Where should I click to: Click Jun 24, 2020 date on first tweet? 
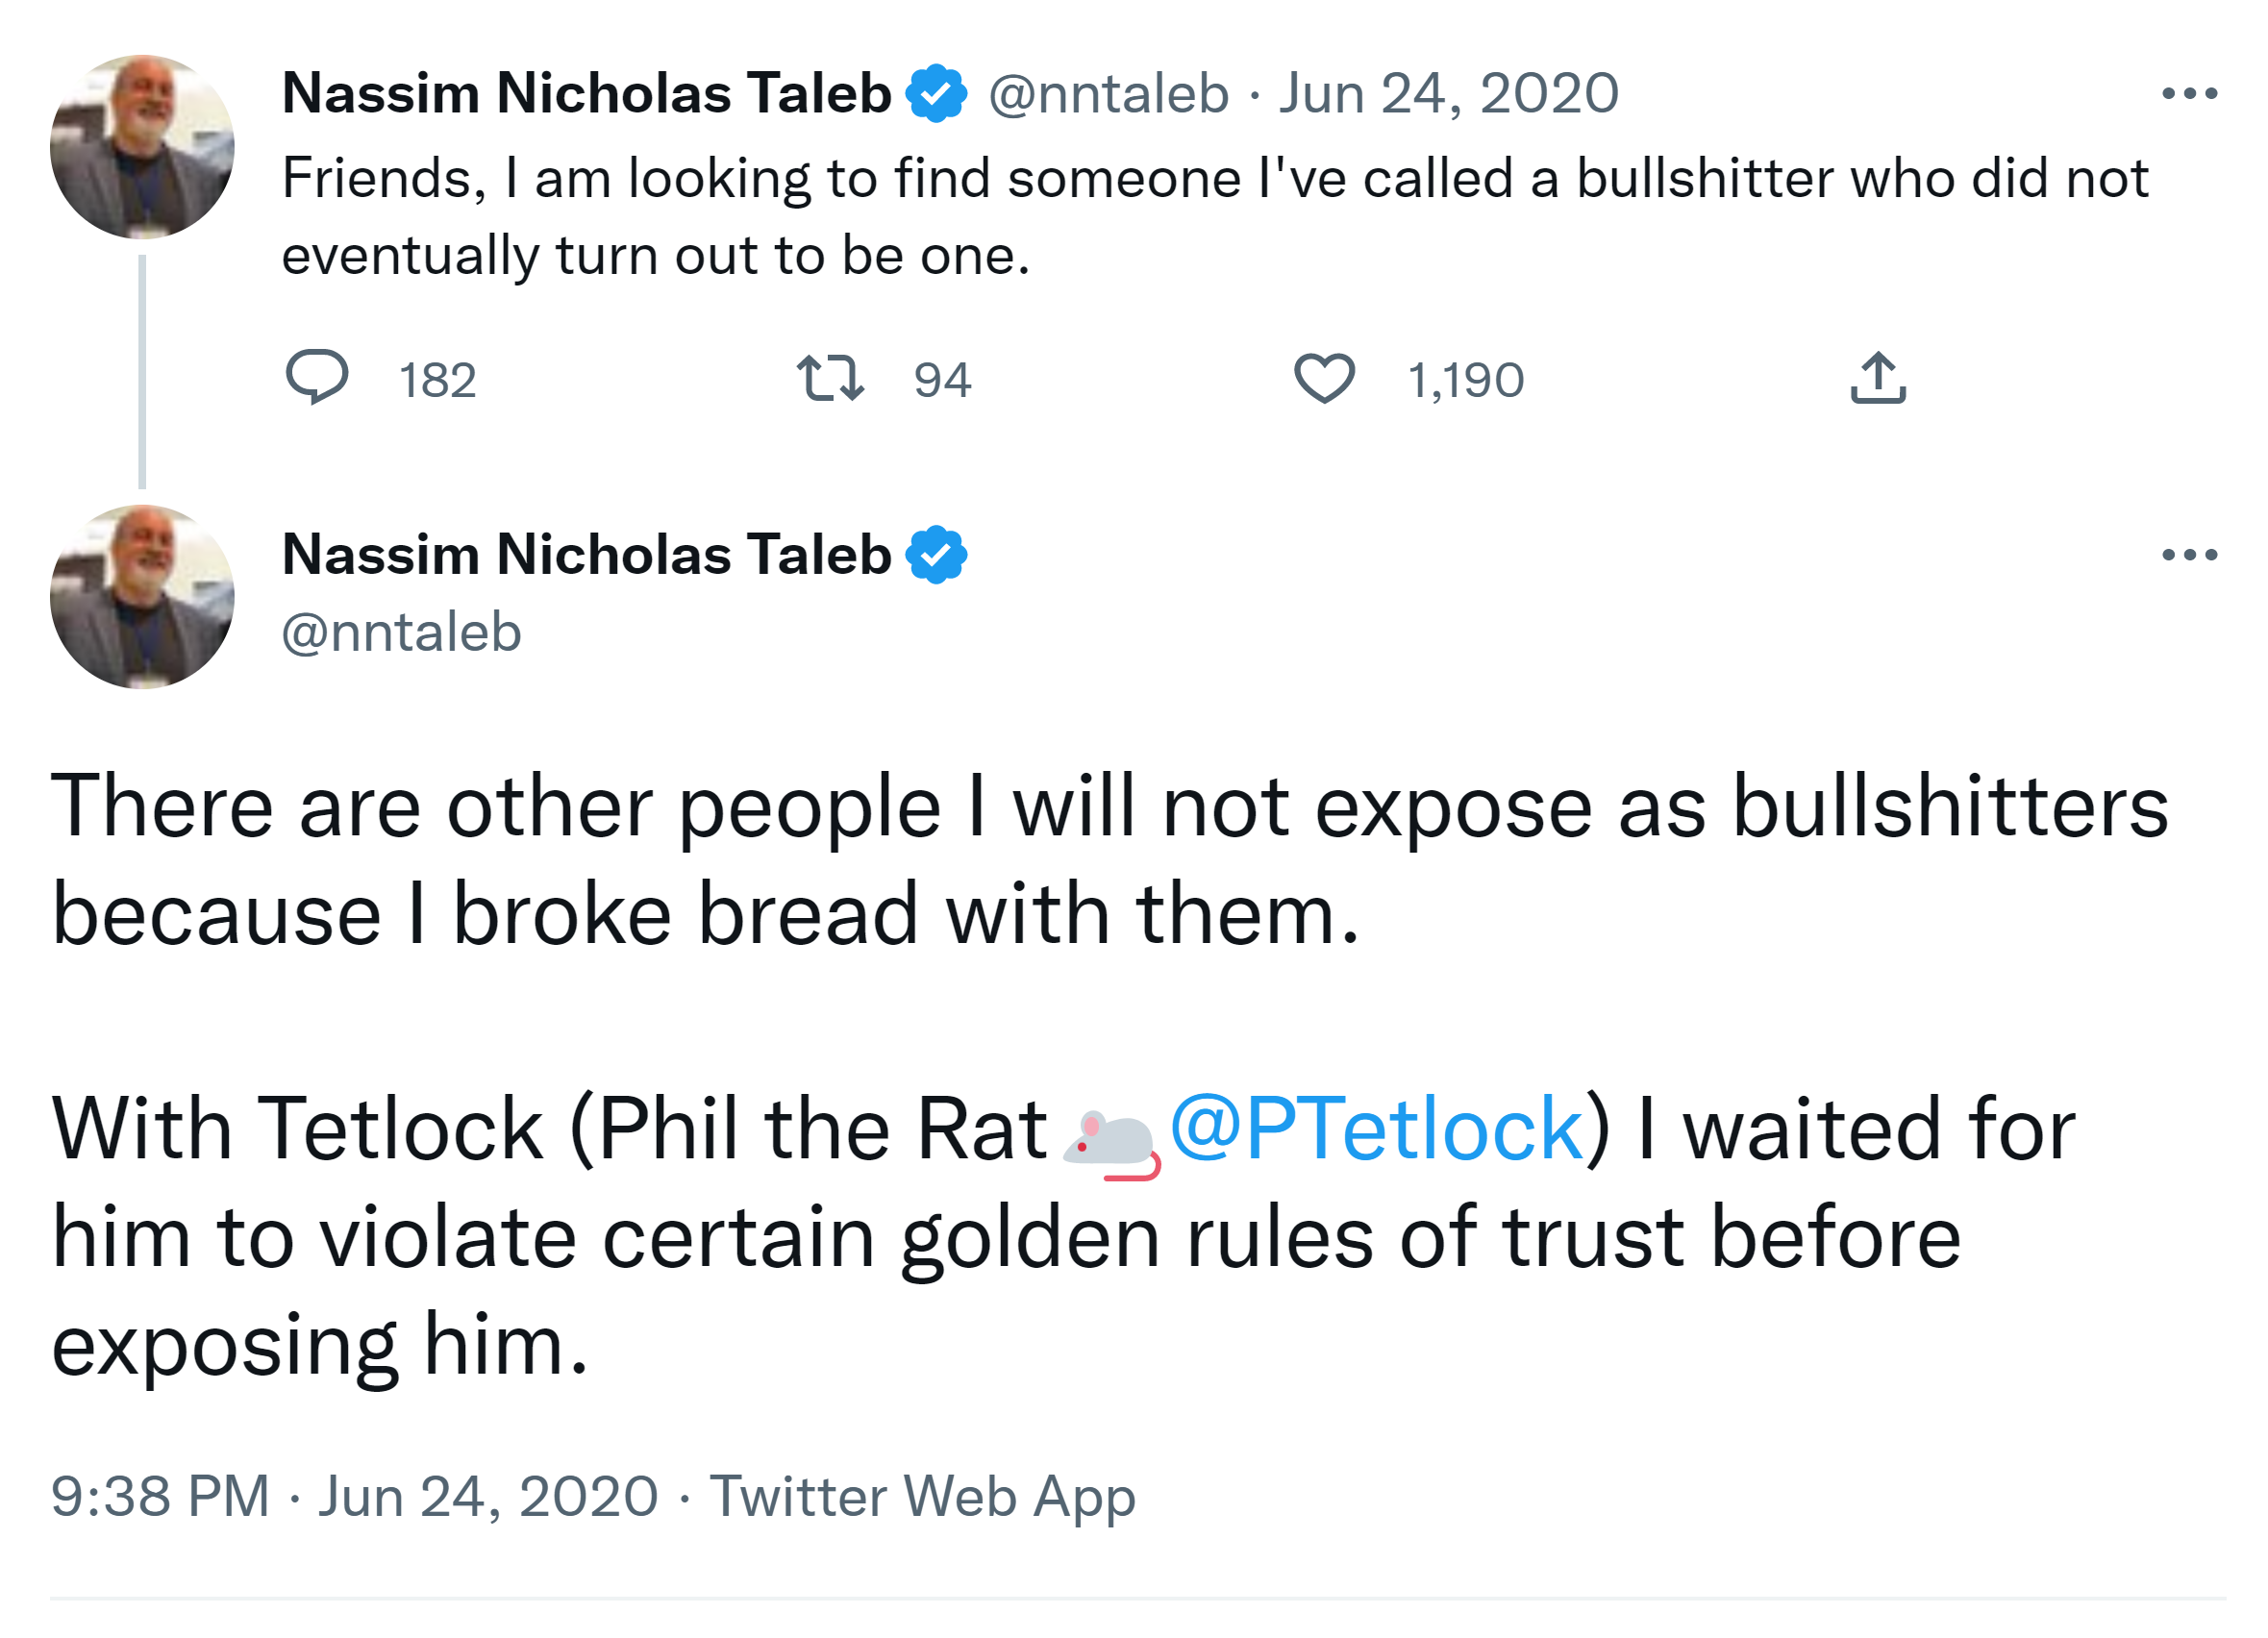1448,94
